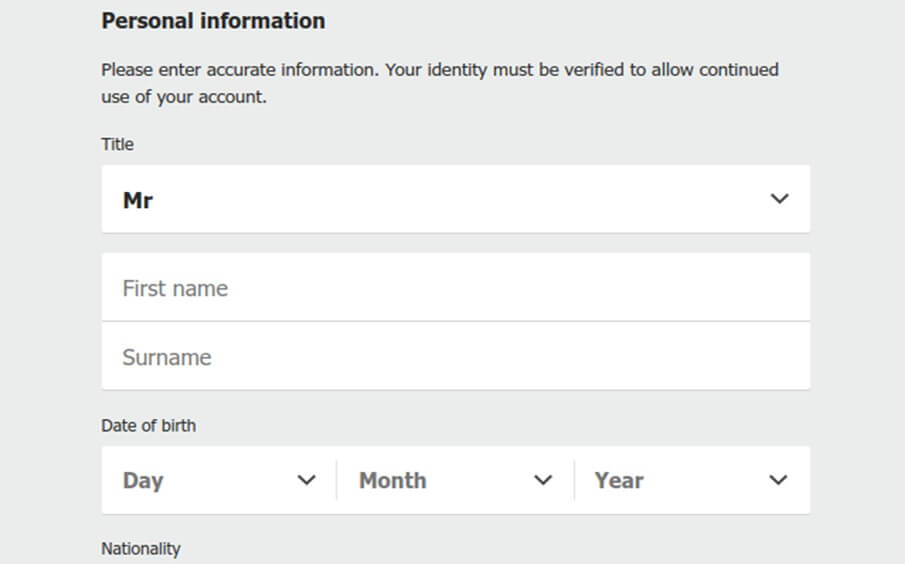Click the Day placeholder text
The width and height of the screenshot is (905, 564).
(x=143, y=481)
